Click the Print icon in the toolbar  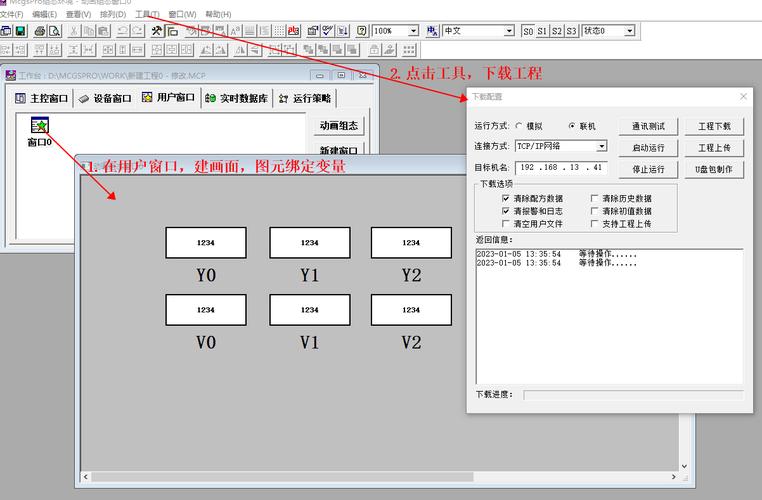point(40,31)
